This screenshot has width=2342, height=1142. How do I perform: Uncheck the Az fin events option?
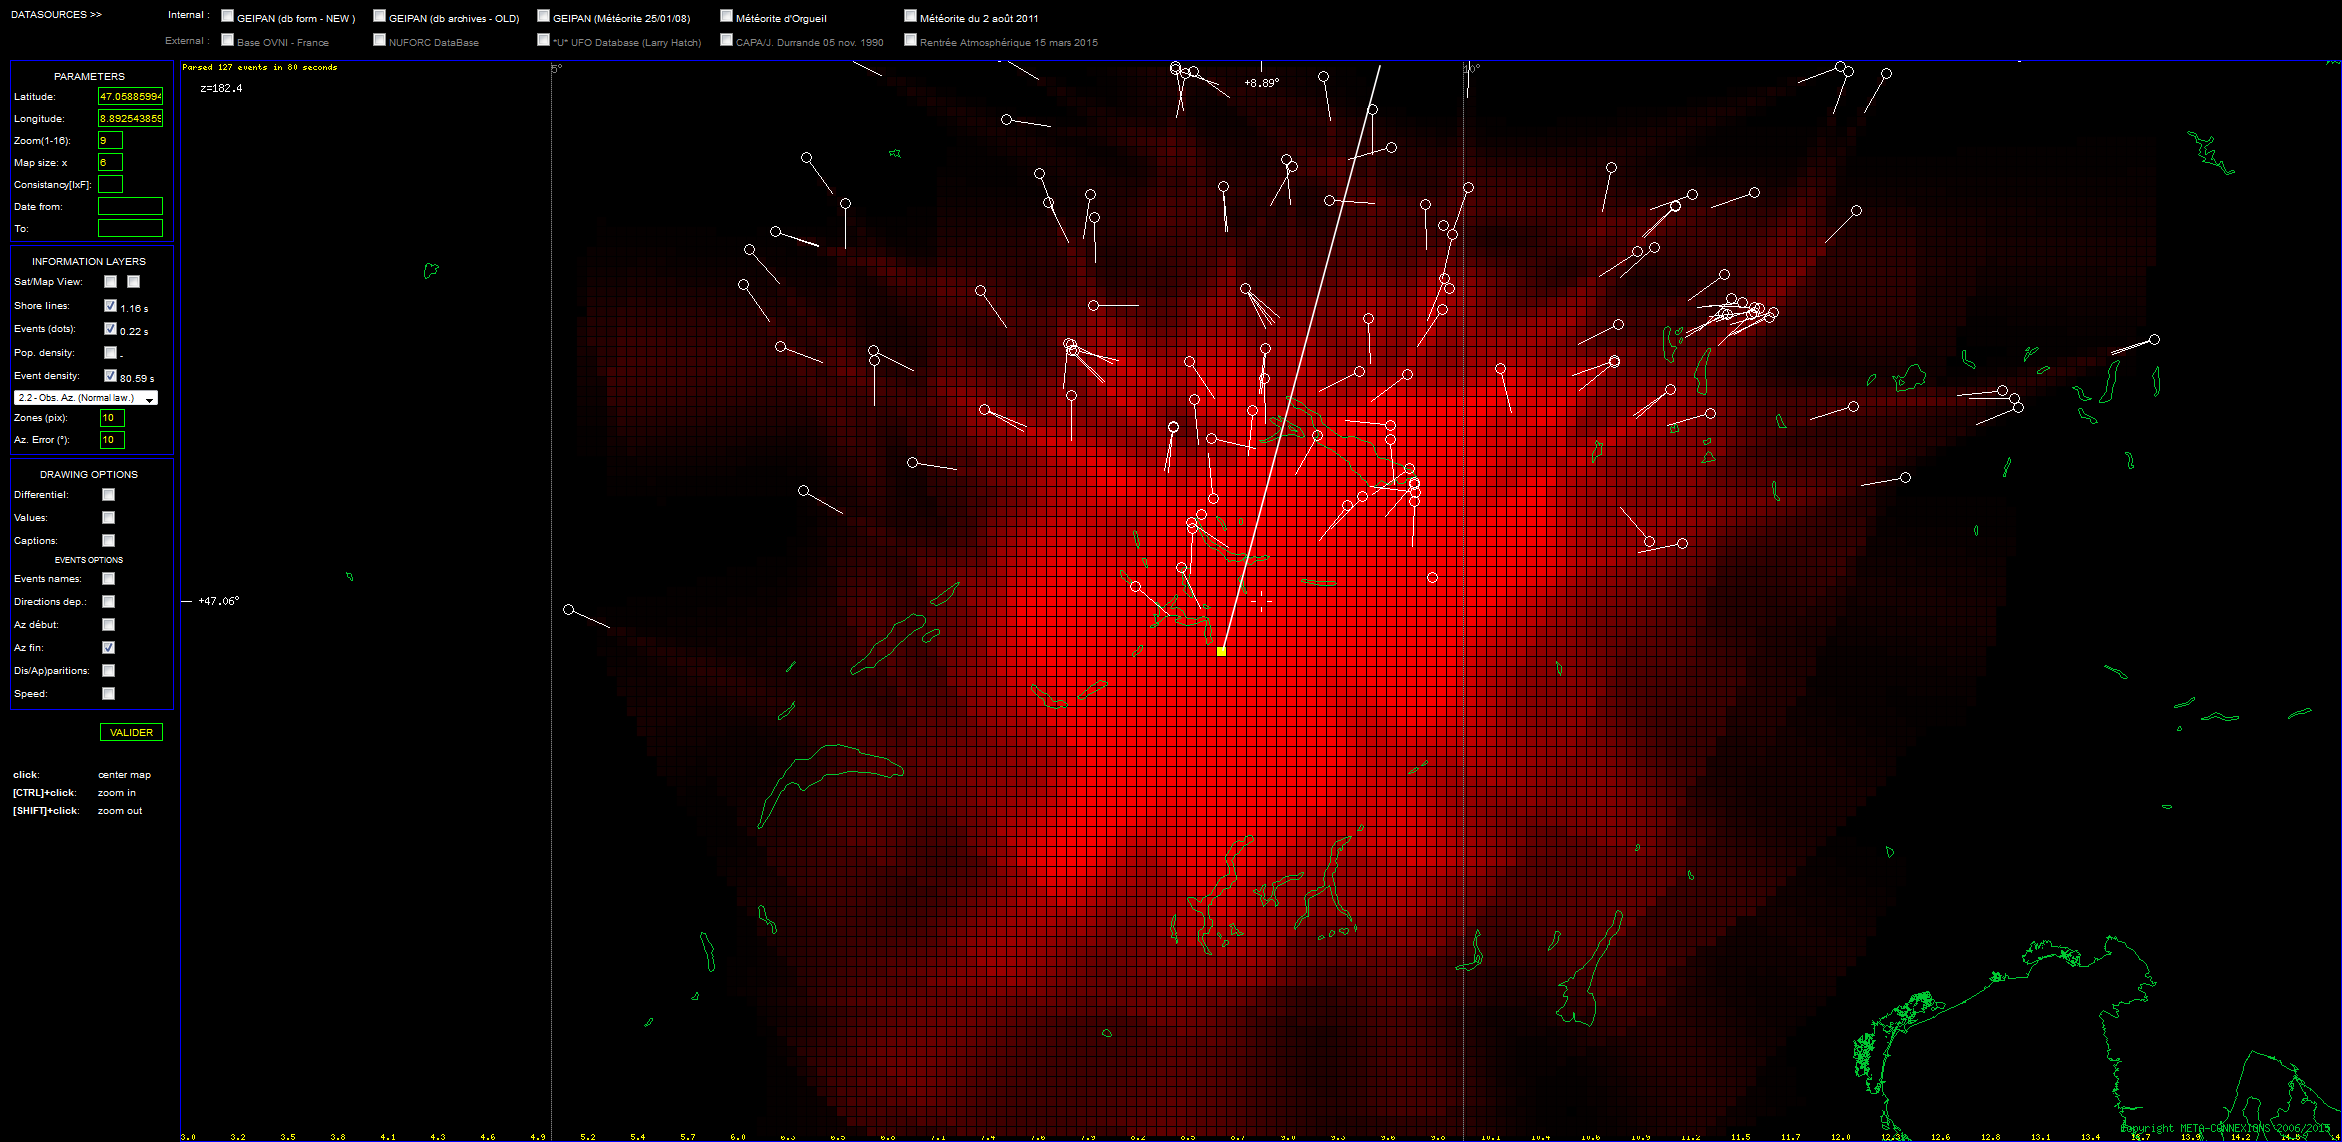pos(109,648)
